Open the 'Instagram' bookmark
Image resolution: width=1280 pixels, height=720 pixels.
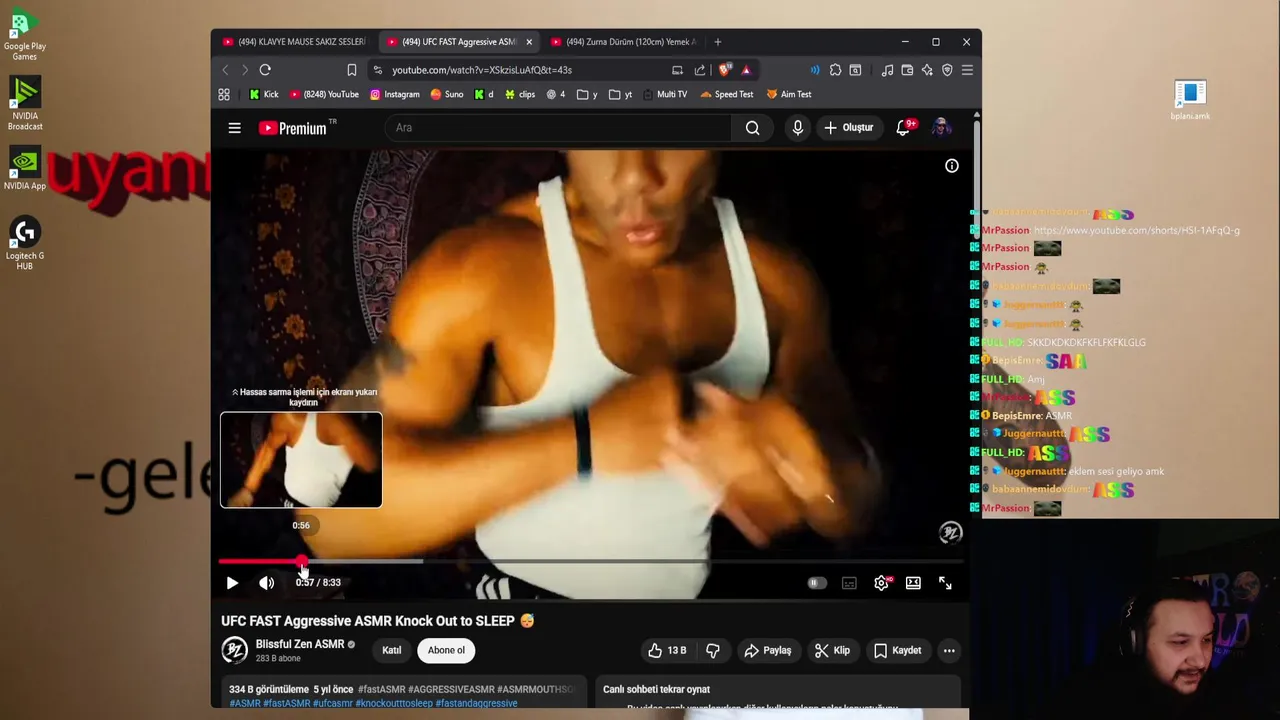coord(395,94)
